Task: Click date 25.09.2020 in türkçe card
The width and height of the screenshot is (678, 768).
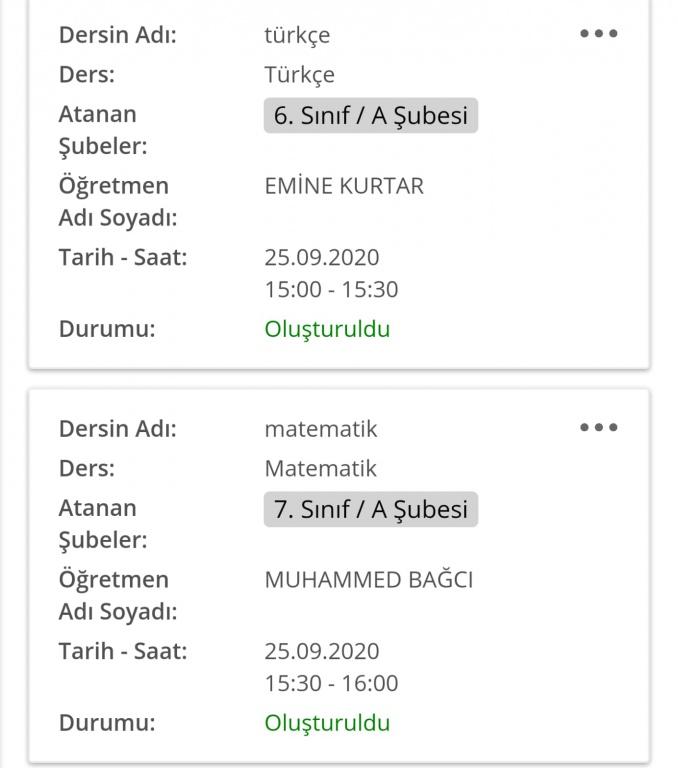Action: [322, 257]
